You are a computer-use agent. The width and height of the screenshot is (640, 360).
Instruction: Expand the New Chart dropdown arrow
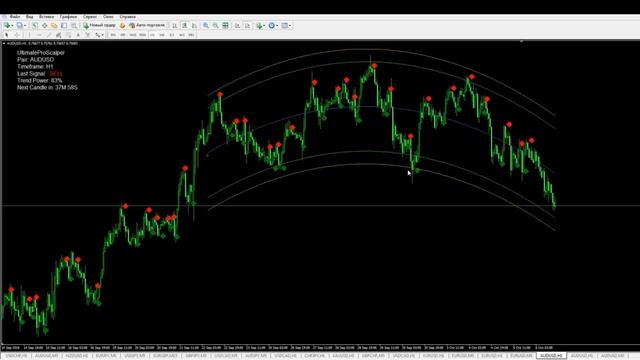click(12, 26)
